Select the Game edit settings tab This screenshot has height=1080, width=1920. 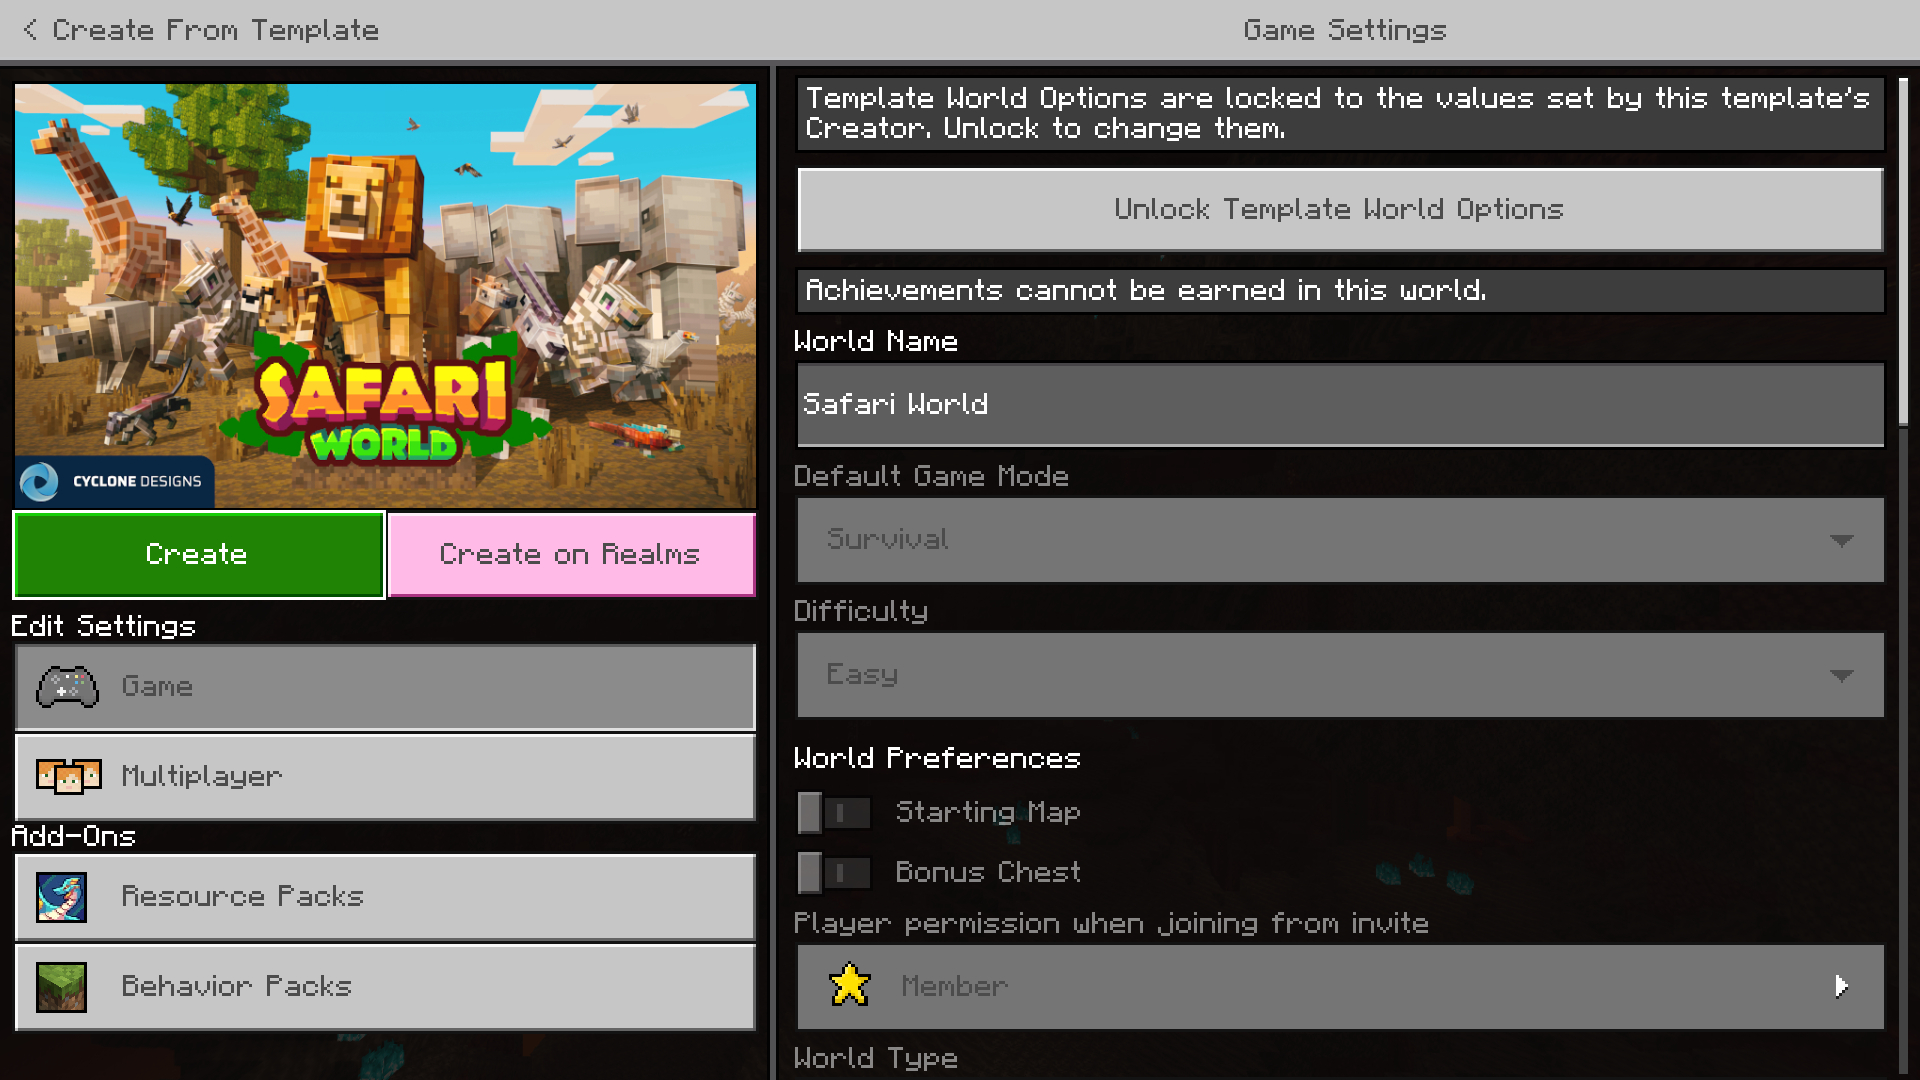(x=384, y=686)
